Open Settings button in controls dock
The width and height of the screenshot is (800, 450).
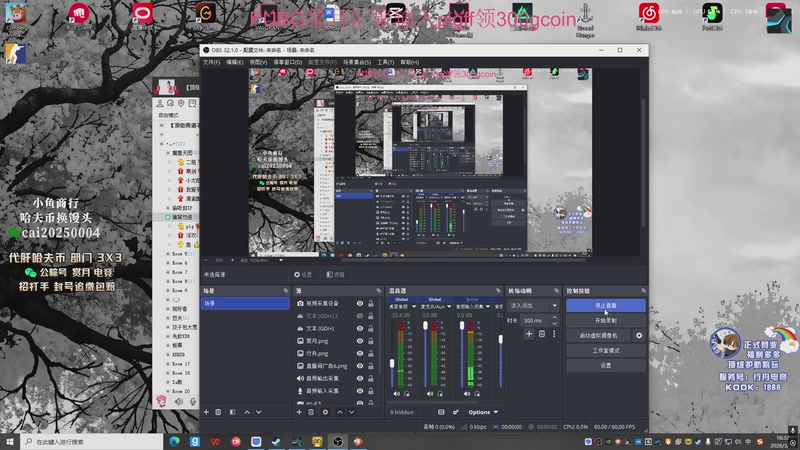(606, 365)
